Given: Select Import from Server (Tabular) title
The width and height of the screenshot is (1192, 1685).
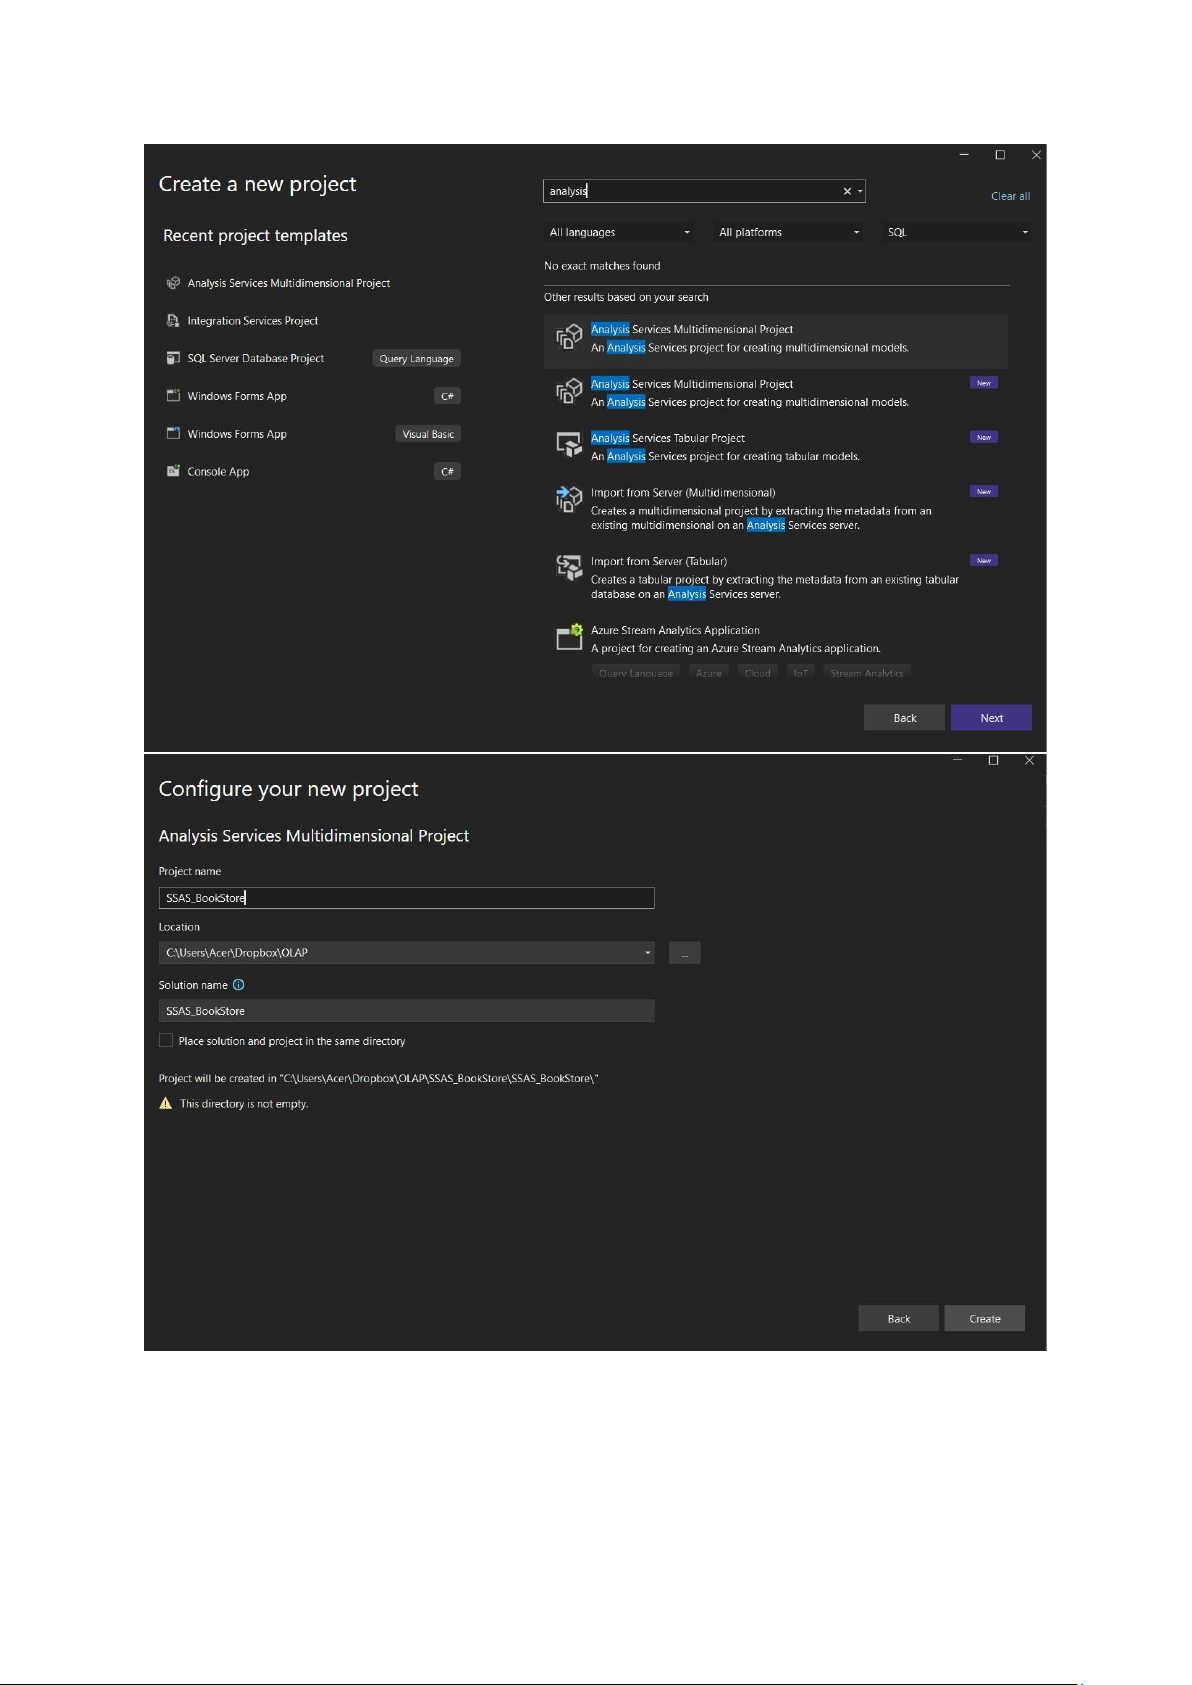Looking at the screenshot, I should (x=658, y=562).
